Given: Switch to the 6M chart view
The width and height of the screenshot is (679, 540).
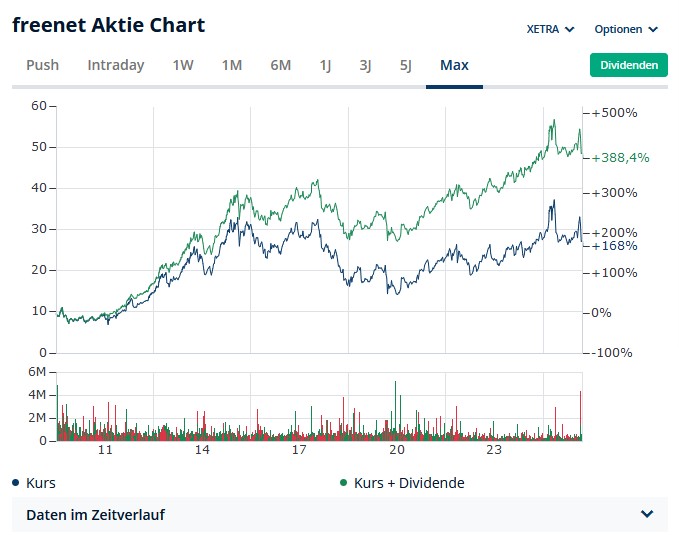Looking at the screenshot, I should 280,65.
